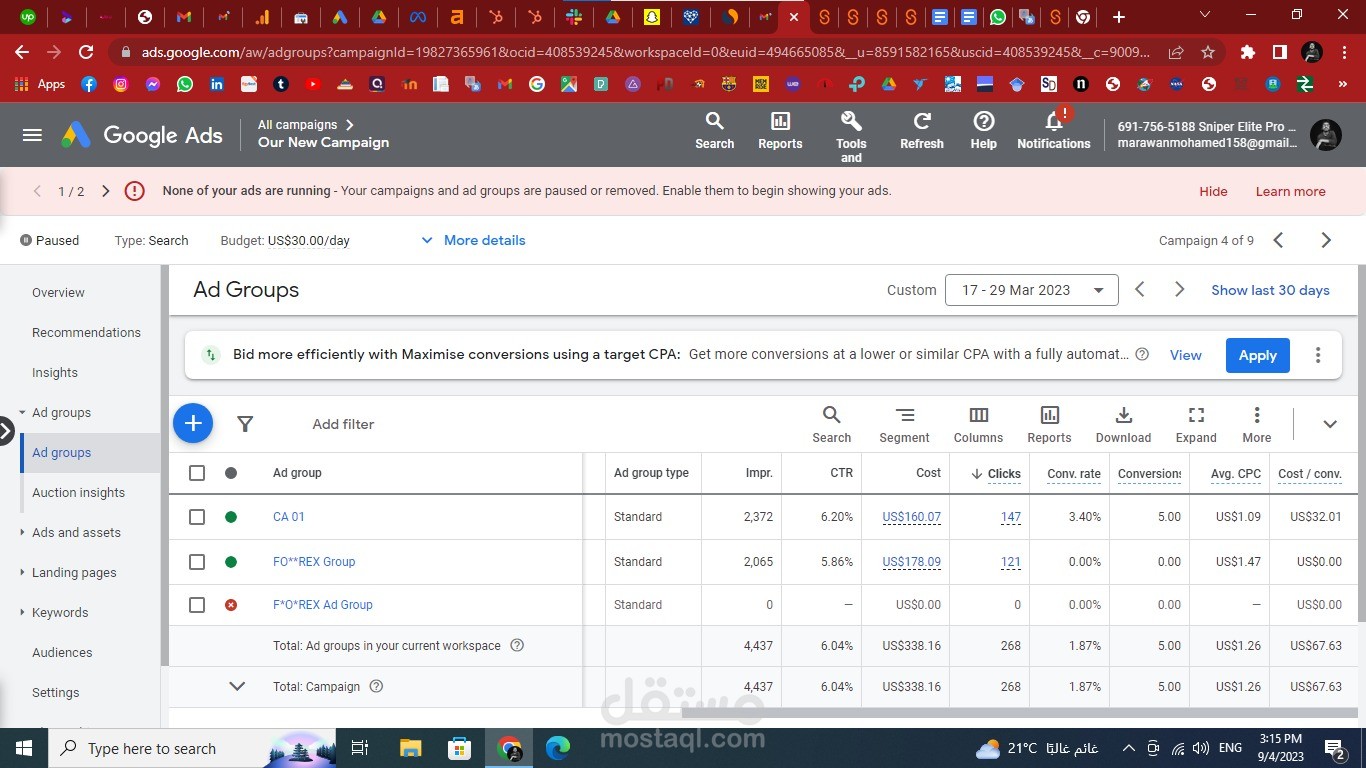1366x768 pixels.
Task: Click the removed status icon of F*O*REX Ad Group
Action: [231, 605]
